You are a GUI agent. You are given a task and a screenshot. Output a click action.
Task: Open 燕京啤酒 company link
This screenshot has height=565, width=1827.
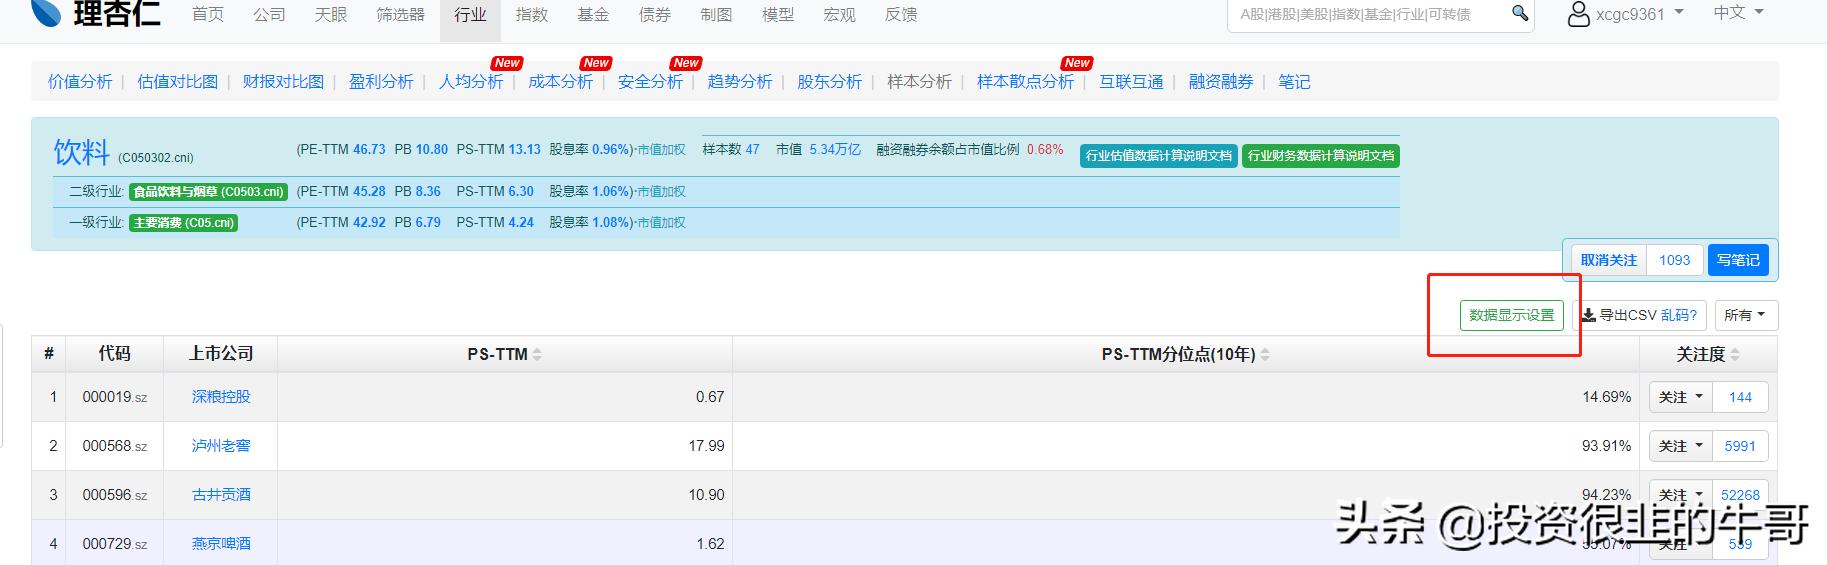point(221,544)
